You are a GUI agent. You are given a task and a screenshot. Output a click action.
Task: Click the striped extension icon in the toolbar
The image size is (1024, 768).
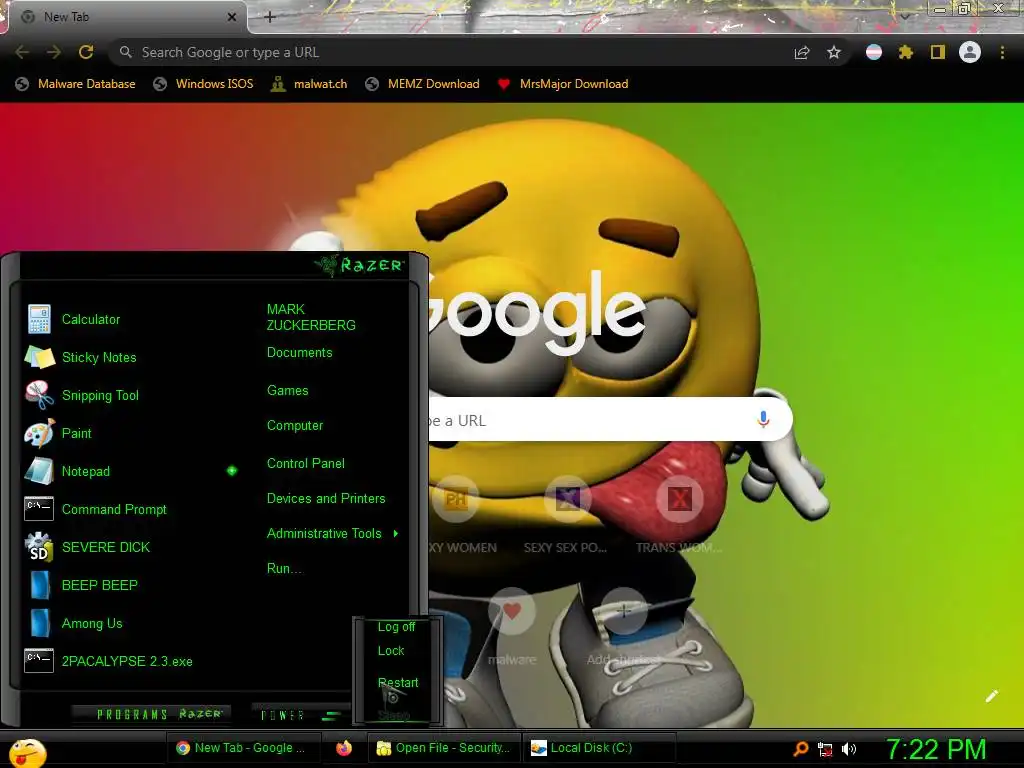click(874, 52)
